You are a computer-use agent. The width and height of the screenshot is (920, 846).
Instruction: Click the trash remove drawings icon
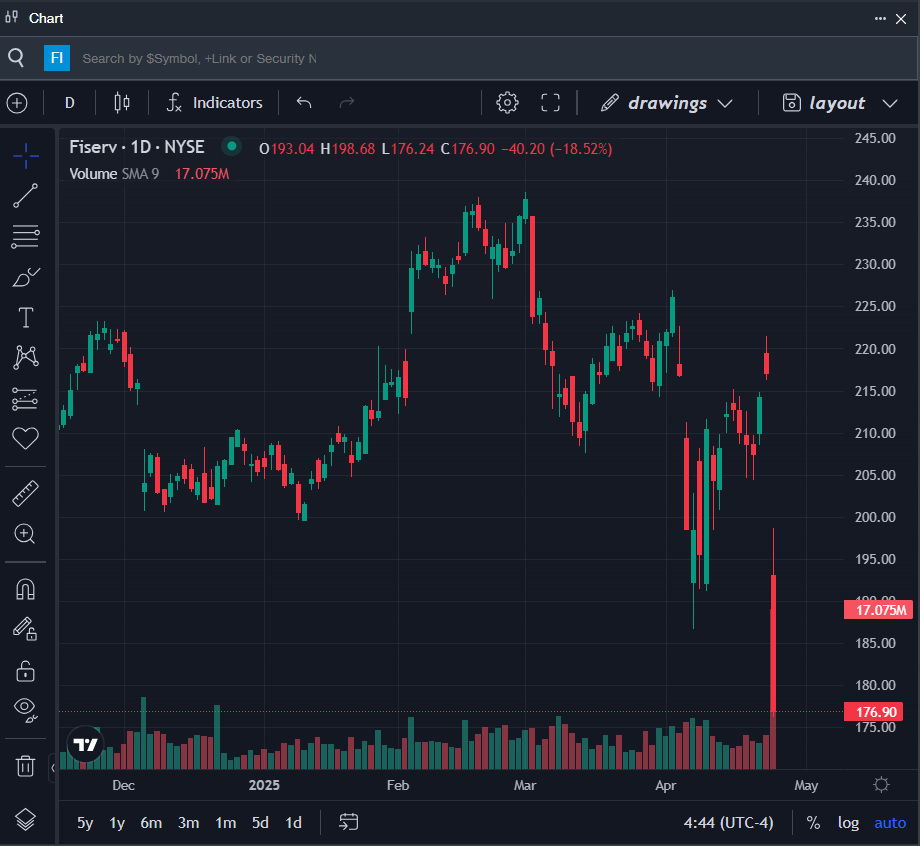tap(26, 766)
